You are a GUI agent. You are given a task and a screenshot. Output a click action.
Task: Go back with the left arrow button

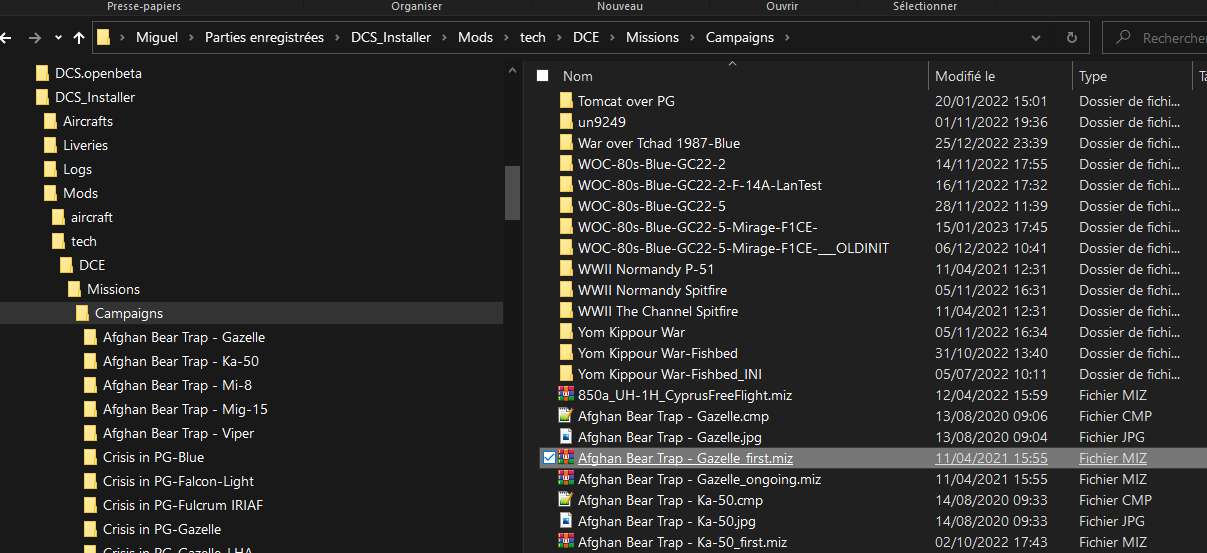pos(6,38)
